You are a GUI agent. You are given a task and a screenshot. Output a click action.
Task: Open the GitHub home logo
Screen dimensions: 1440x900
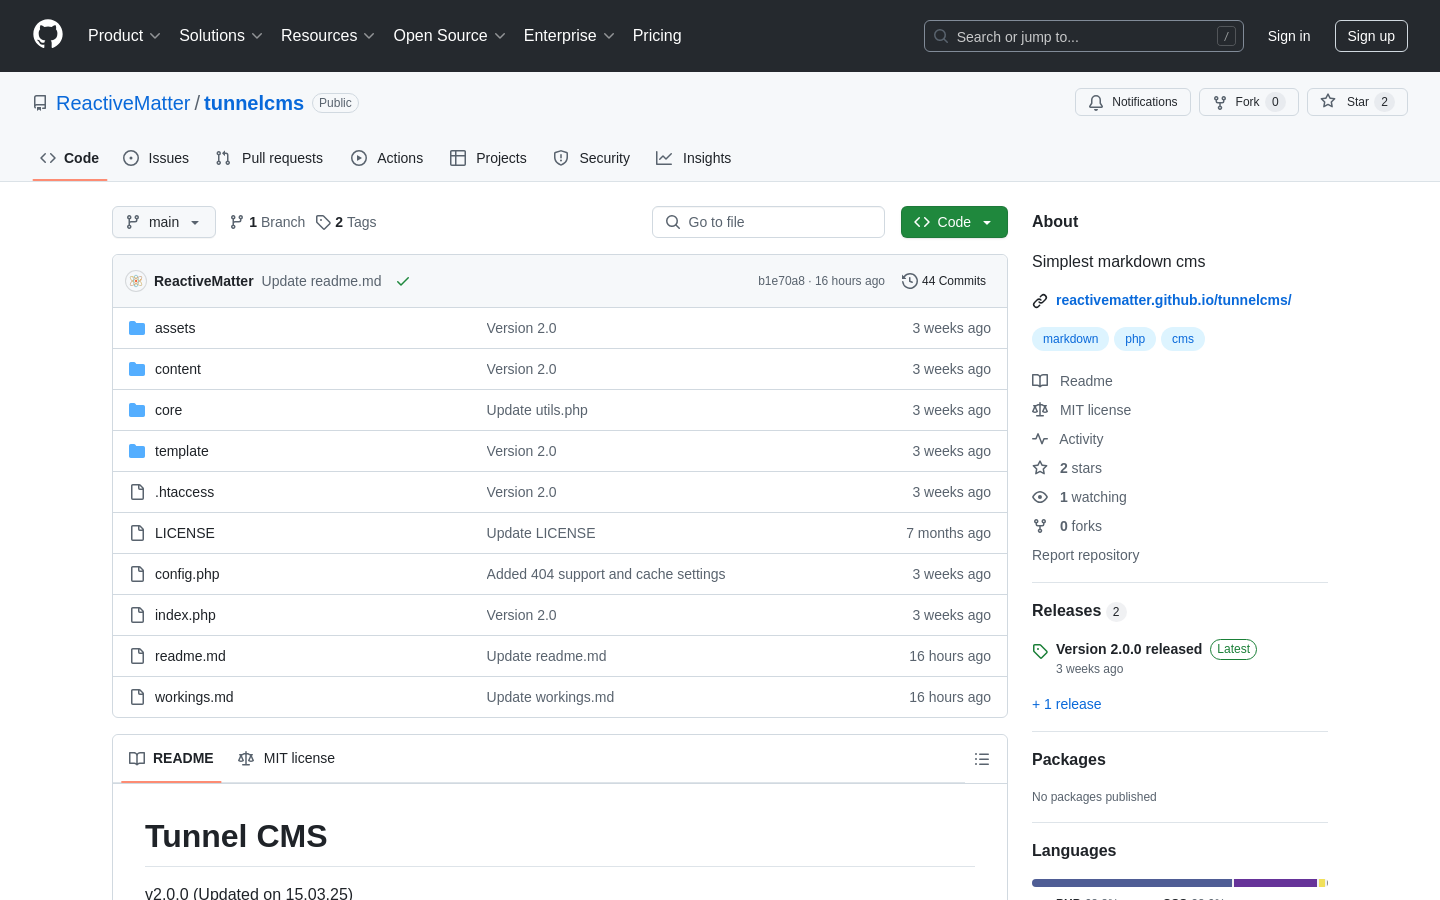tap(48, 35)
